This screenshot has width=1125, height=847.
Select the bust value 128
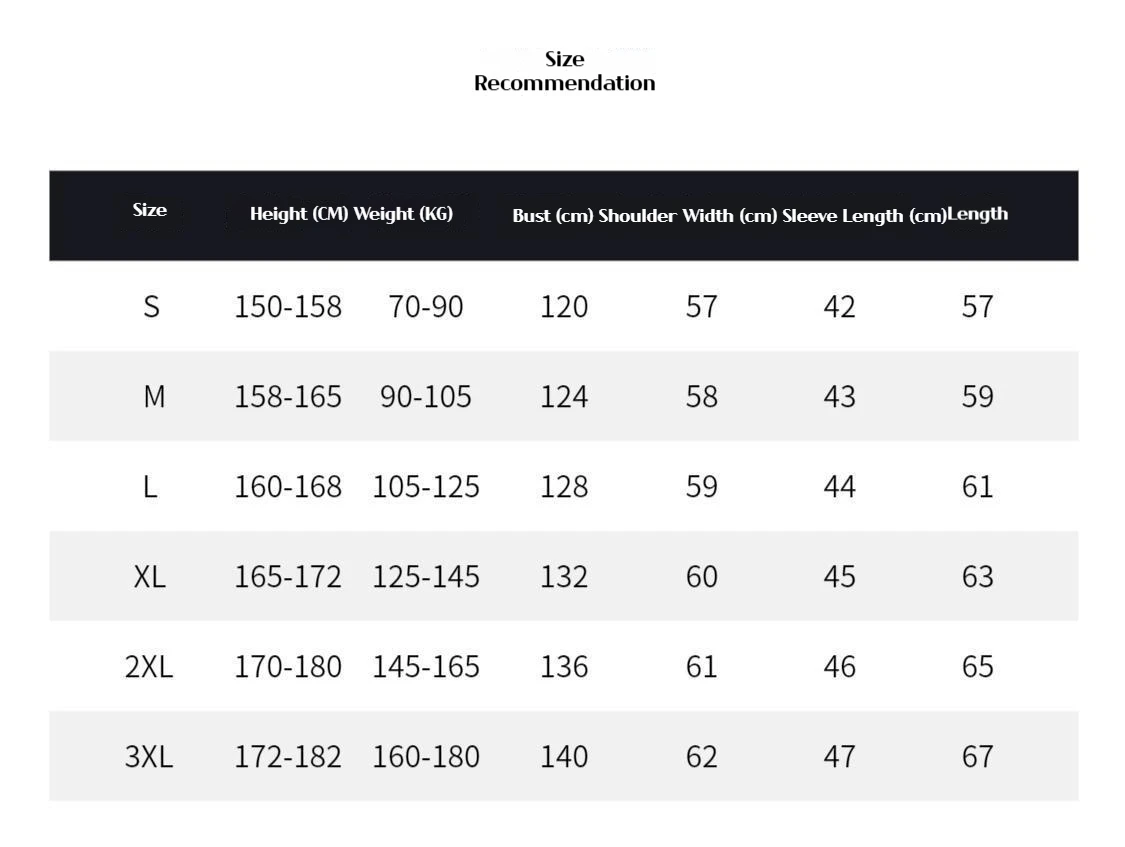coord(564,486)
